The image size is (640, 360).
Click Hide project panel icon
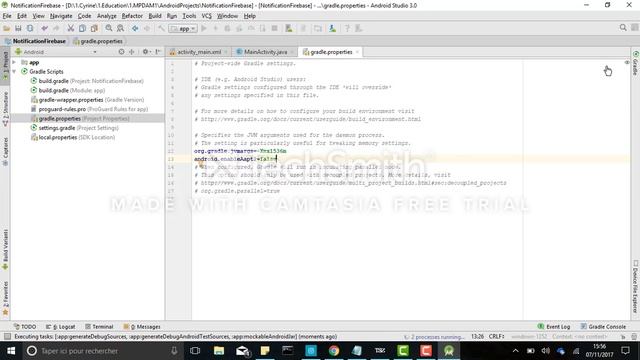(x=158, y=52)
